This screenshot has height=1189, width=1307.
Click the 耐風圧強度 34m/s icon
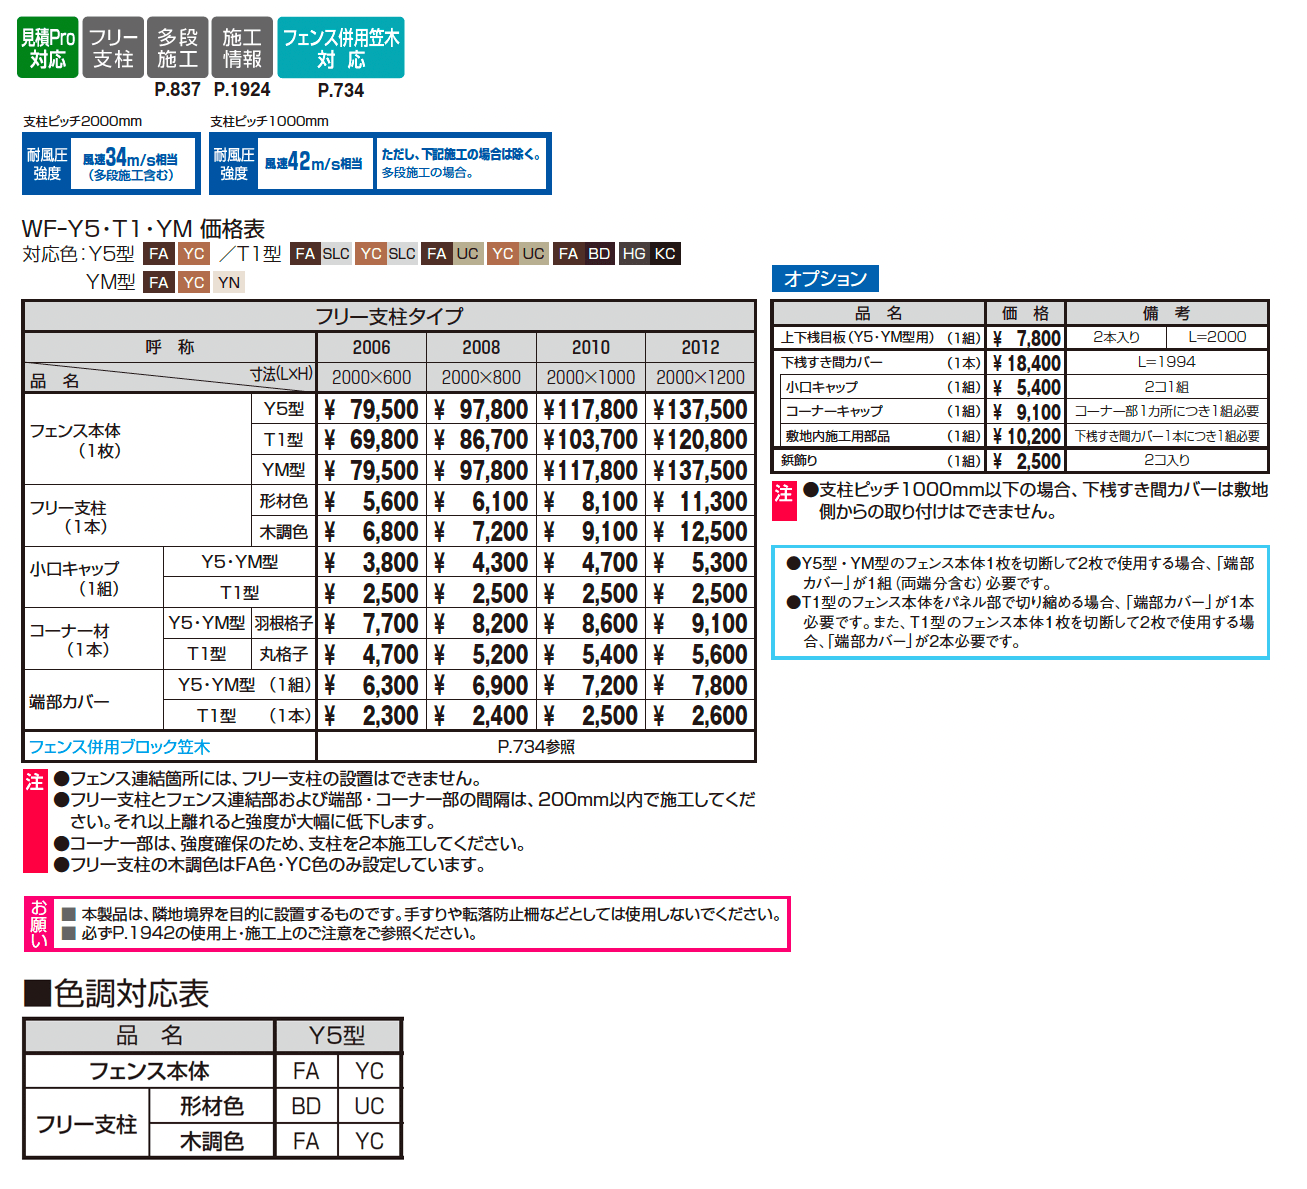coord(108,163)
